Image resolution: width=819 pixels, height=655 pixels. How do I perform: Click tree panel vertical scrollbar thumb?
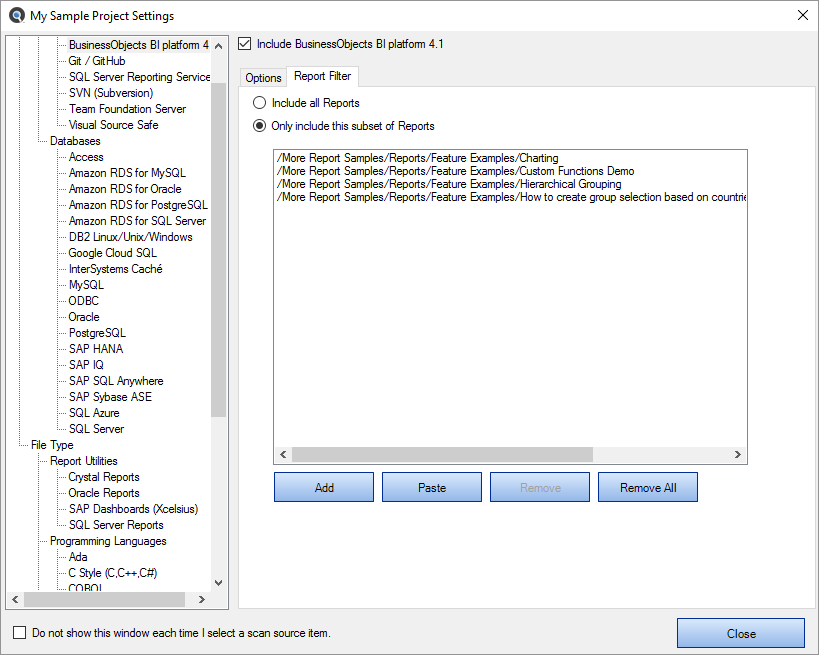click(218, 250)
